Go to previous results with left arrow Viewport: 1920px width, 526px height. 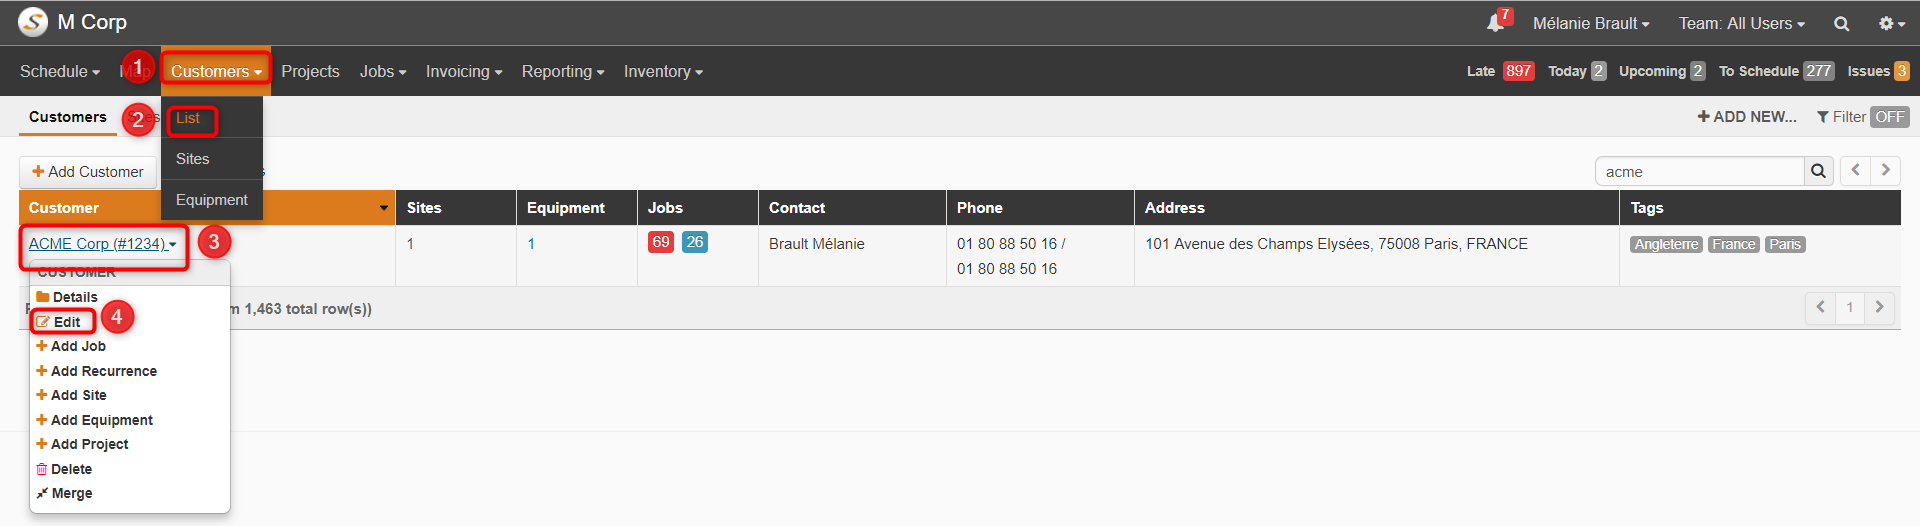click(x=1856, y=170)
